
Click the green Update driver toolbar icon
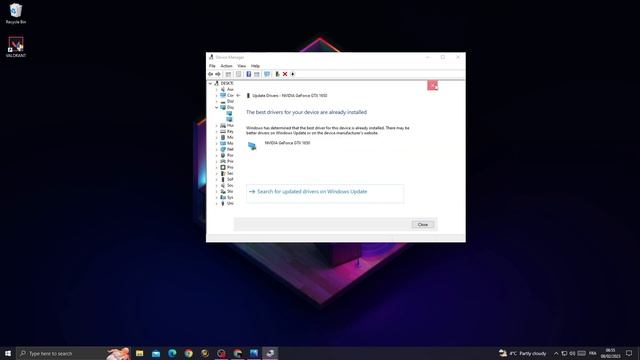coord(277,74)
